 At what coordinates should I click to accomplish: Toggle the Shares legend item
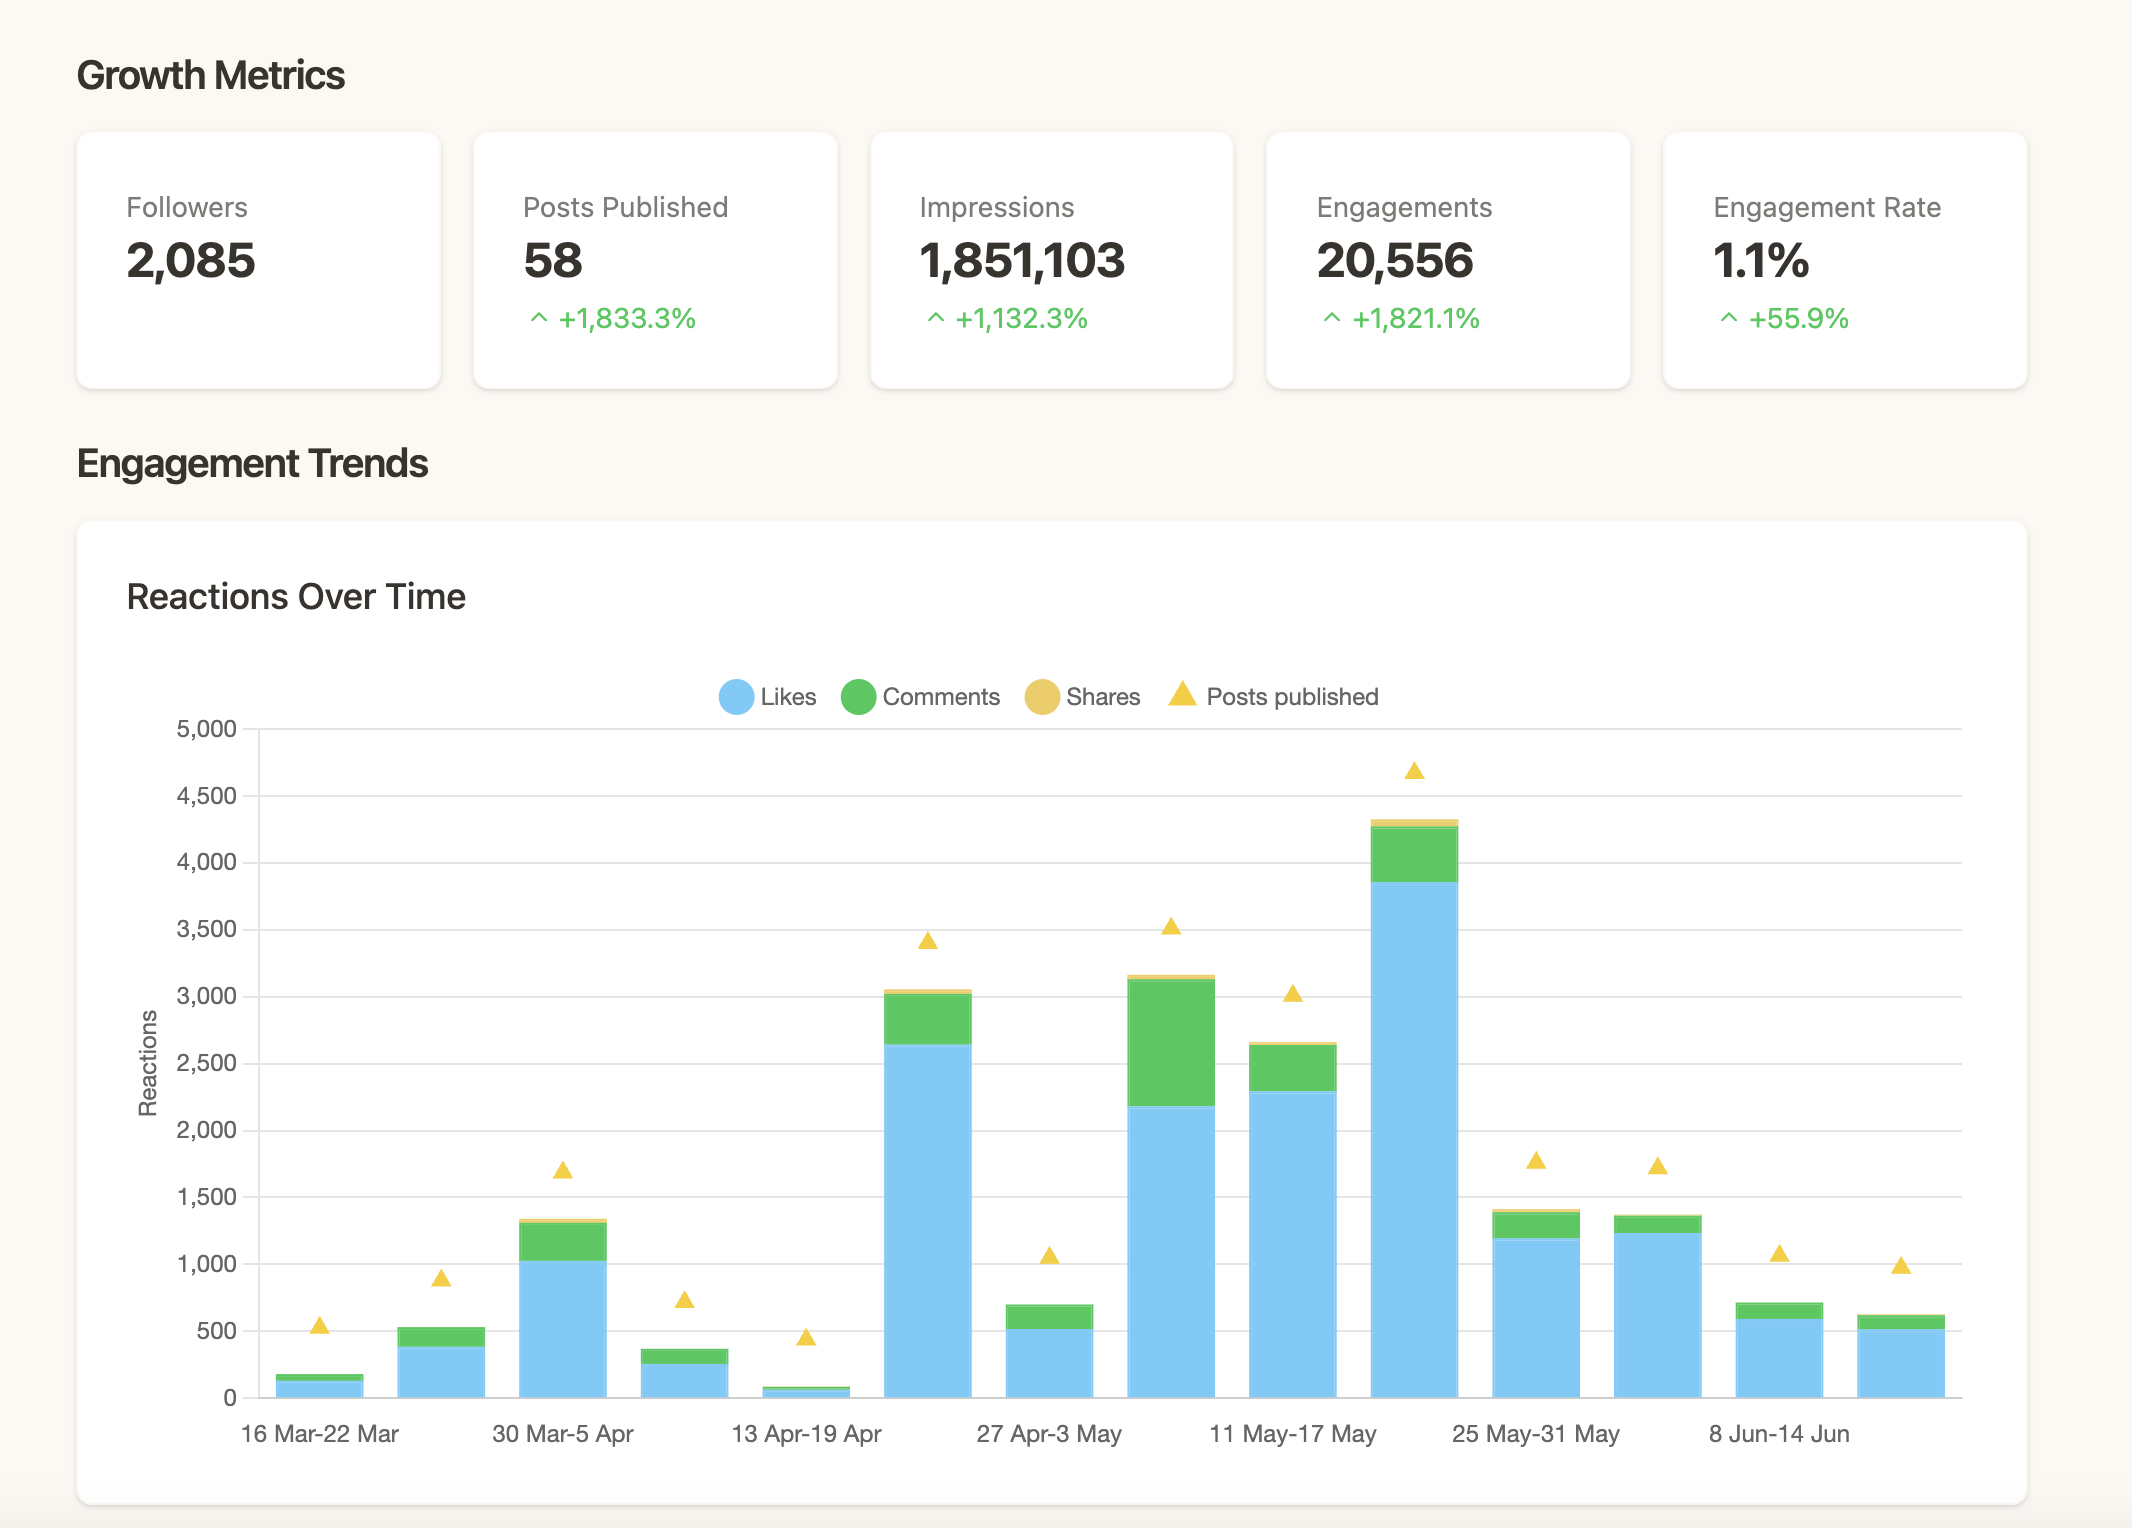point(1083,697)
